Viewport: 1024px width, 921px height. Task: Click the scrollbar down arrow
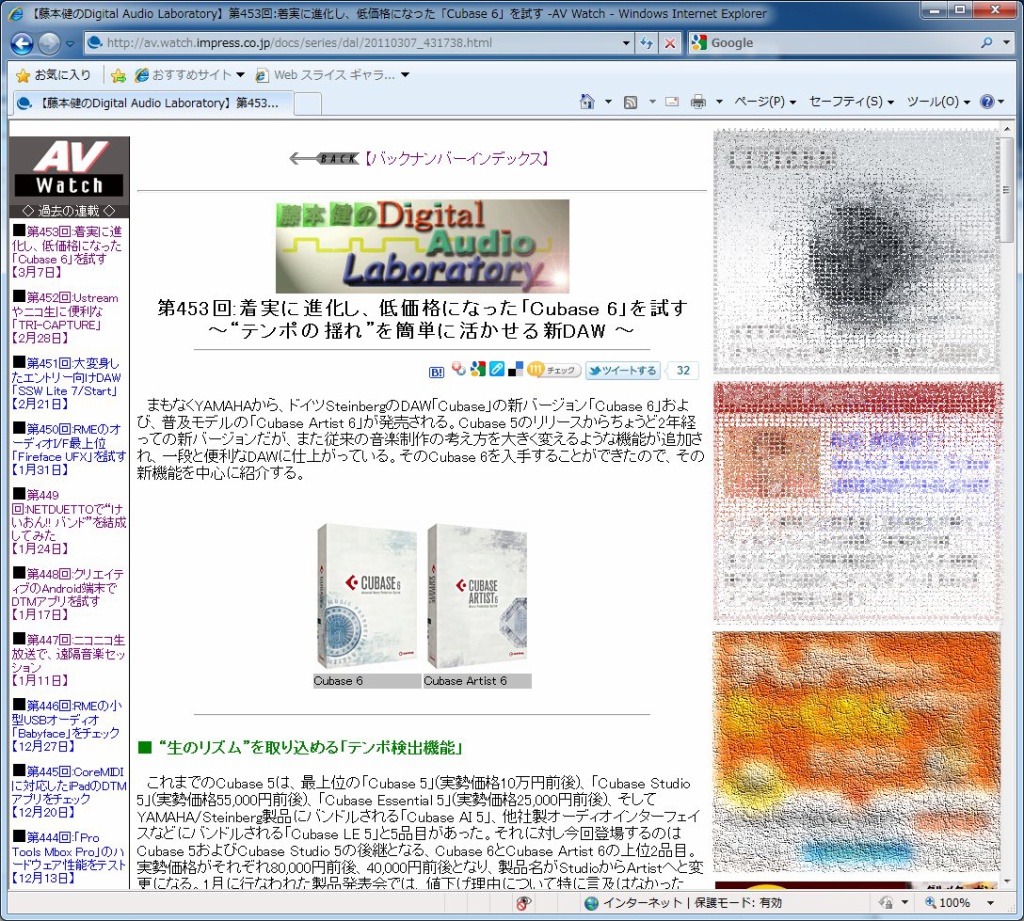point(1009,881)
